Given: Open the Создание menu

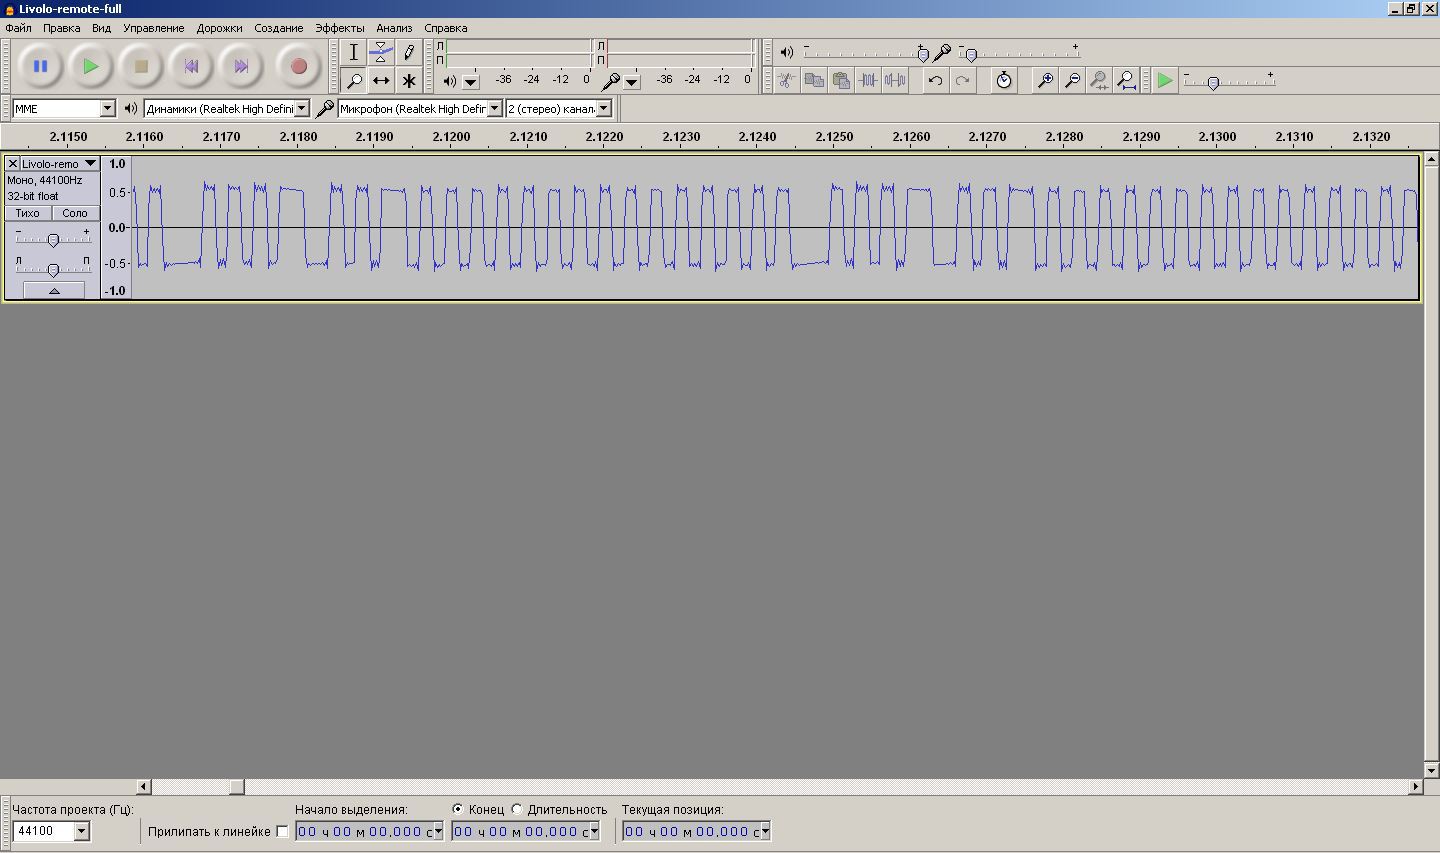Looking at the screenshot, I should coord(279,28).
